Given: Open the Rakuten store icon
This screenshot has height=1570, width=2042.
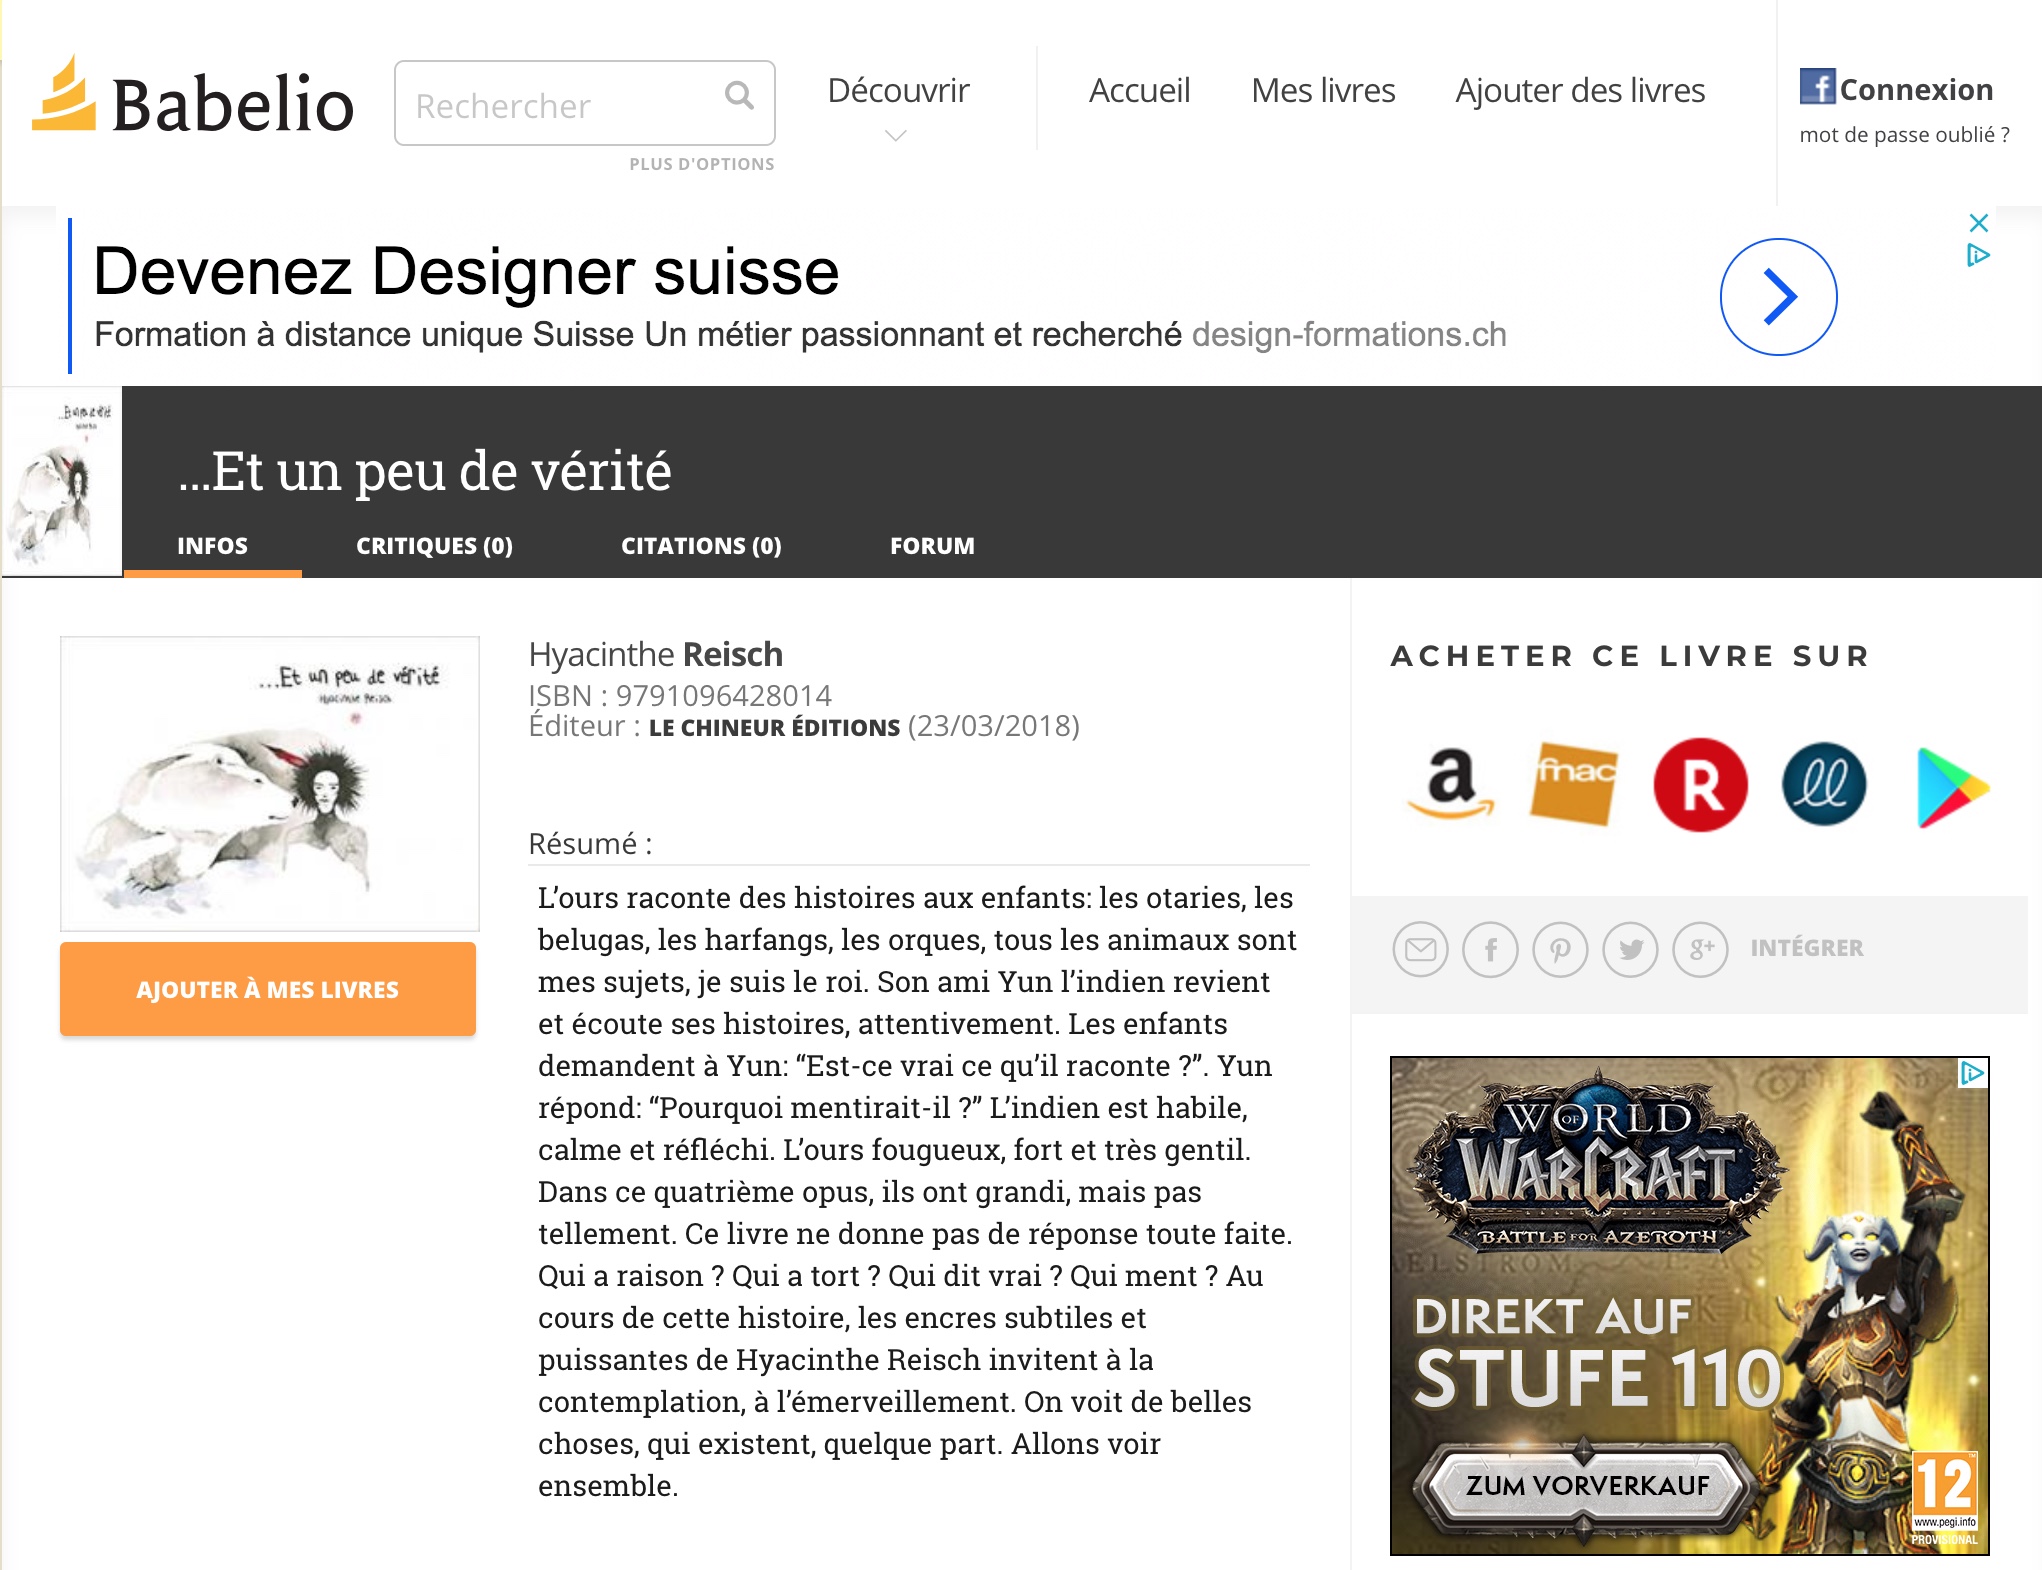Looking at the screenshot, I should pyautogui.click(x=1700, y=785).
